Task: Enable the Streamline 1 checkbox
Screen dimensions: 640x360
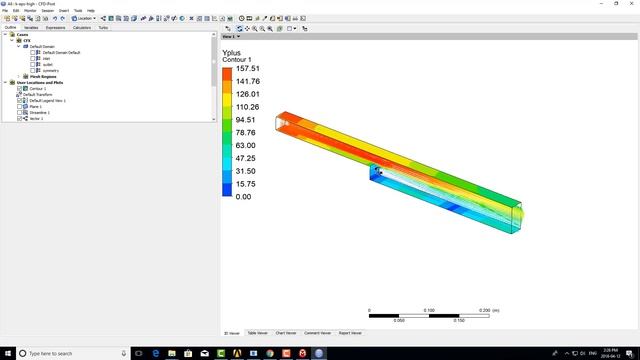Action: (19, 112)
